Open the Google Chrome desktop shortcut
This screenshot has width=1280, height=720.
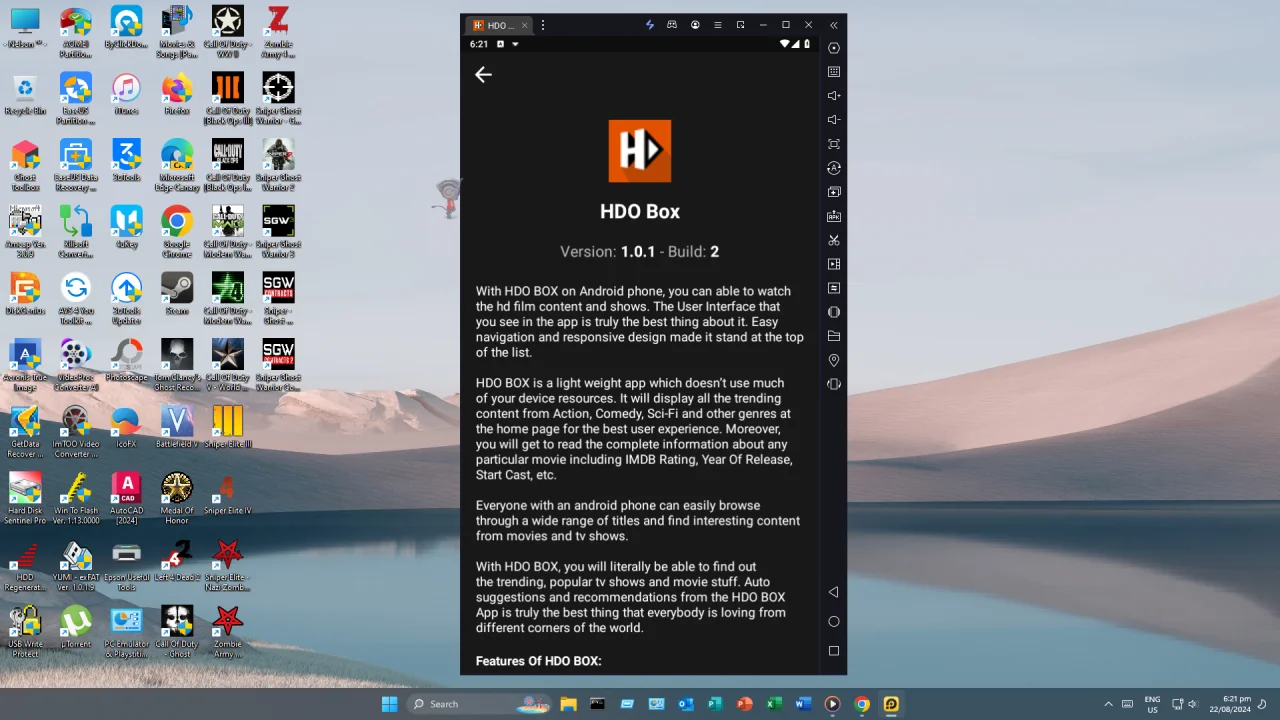177,233
